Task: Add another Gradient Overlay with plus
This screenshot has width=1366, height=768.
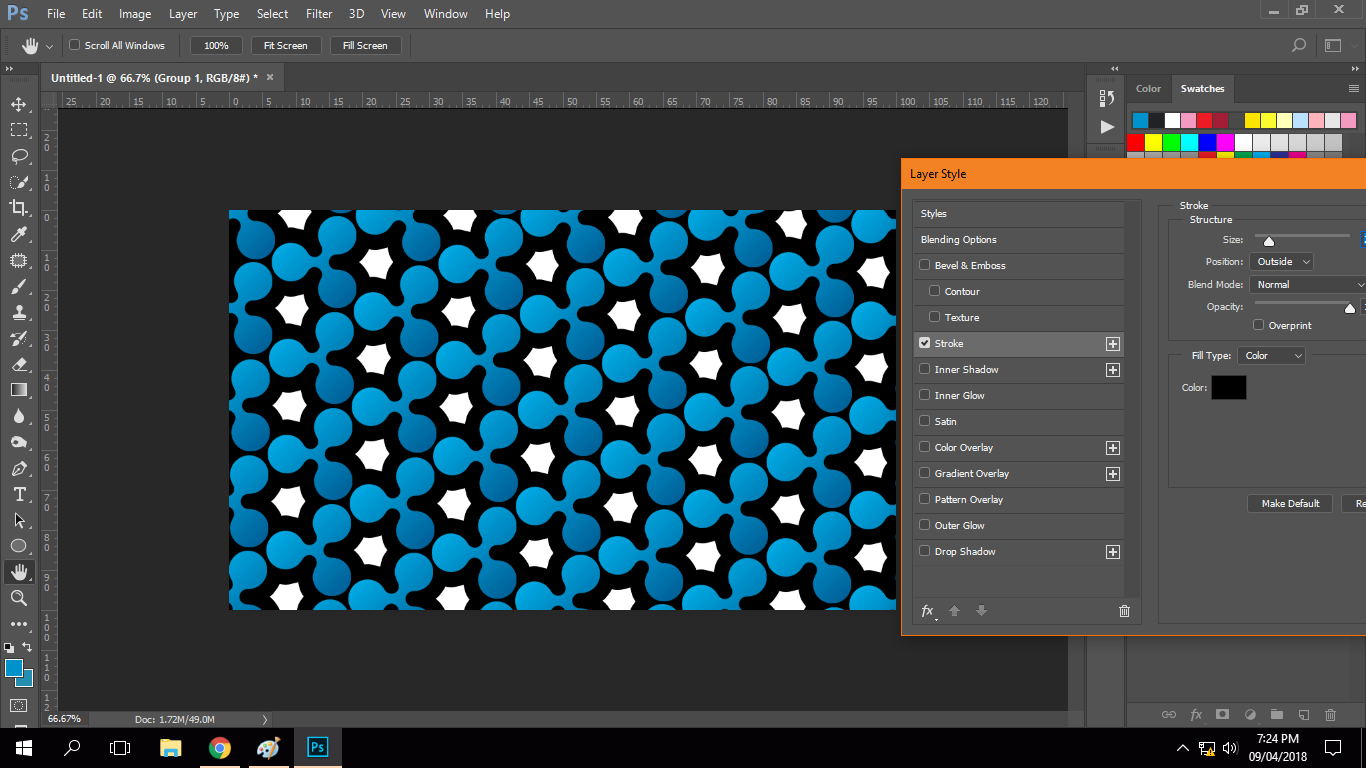Action: click(1112, 474)
